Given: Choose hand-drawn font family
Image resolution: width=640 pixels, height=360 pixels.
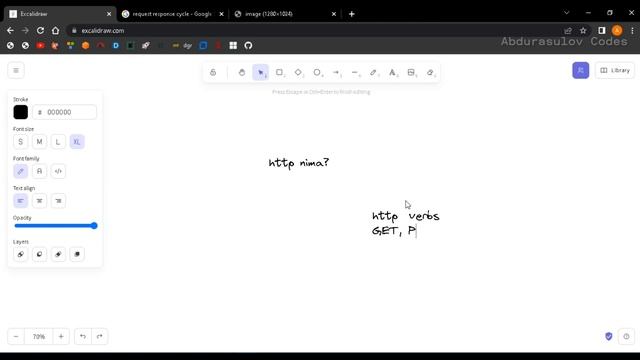Looking at the screenshot, I should (x=20, y=171).
